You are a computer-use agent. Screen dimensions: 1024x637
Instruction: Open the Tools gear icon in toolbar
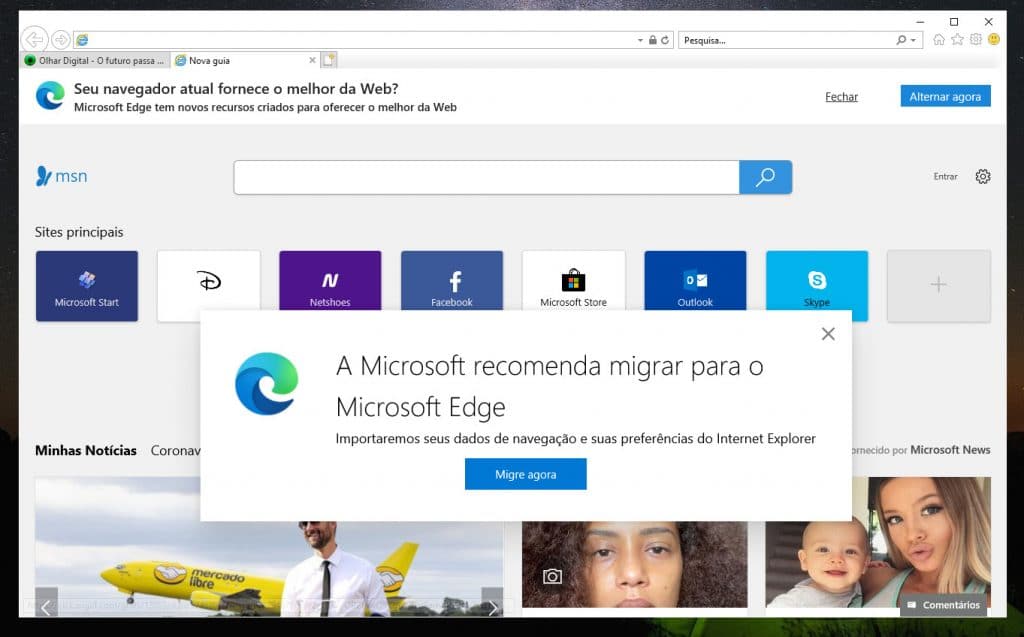[x=976, y=39]
